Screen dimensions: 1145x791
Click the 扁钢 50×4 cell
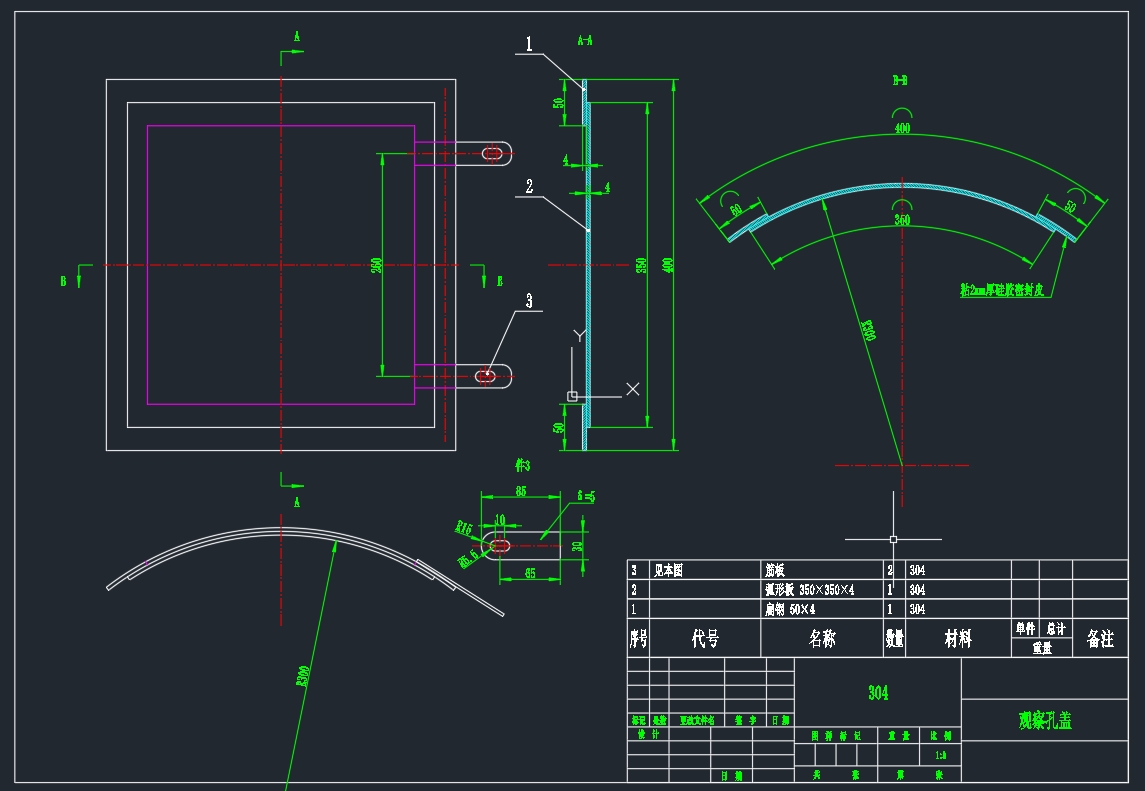pos(822,609)
